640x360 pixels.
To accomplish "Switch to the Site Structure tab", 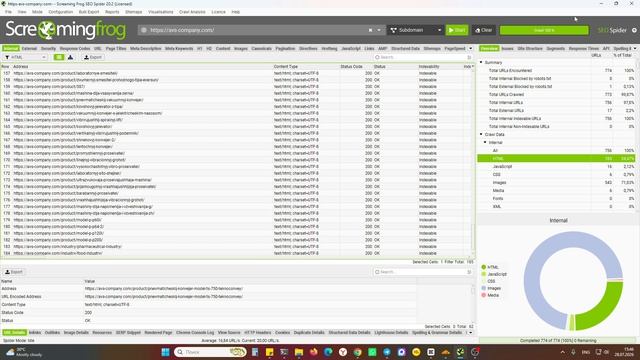I will [x=530, y=49].
